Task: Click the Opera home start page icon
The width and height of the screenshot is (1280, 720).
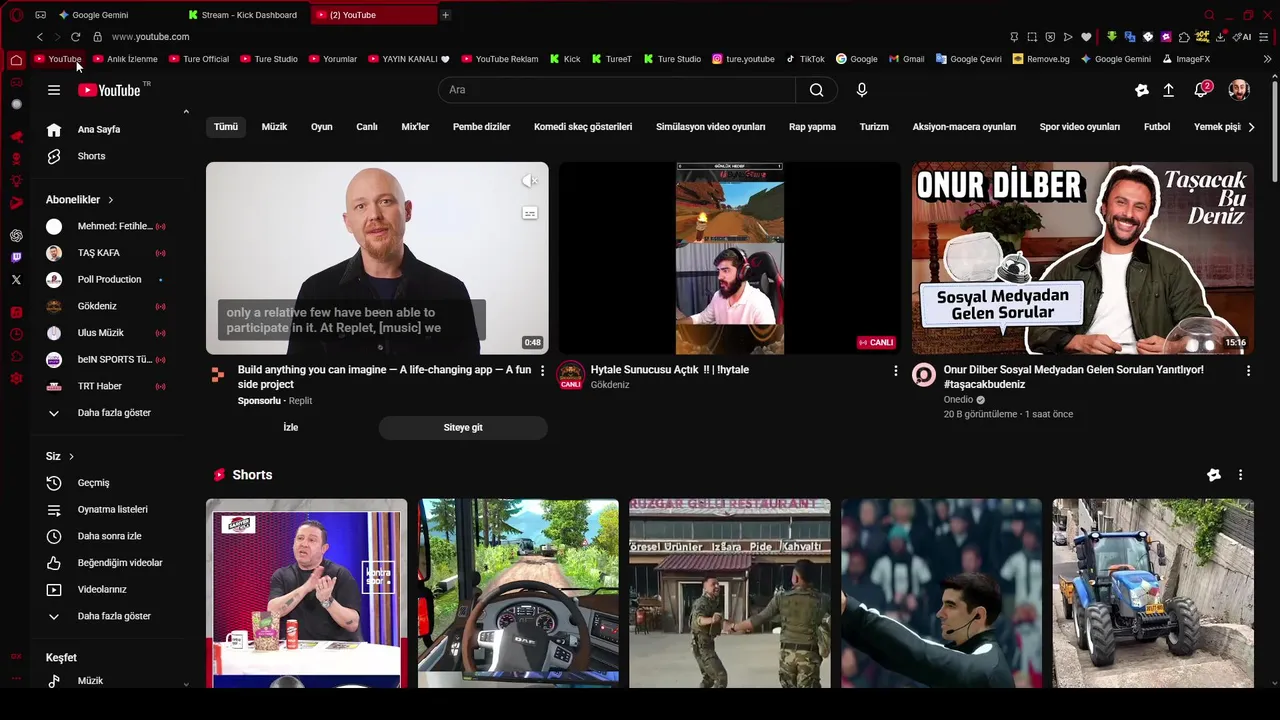Action: click(x=16, y=60)
